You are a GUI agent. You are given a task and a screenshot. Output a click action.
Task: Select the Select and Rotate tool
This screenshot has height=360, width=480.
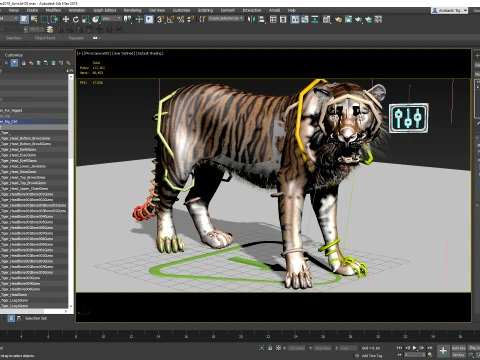click(76, 19)
